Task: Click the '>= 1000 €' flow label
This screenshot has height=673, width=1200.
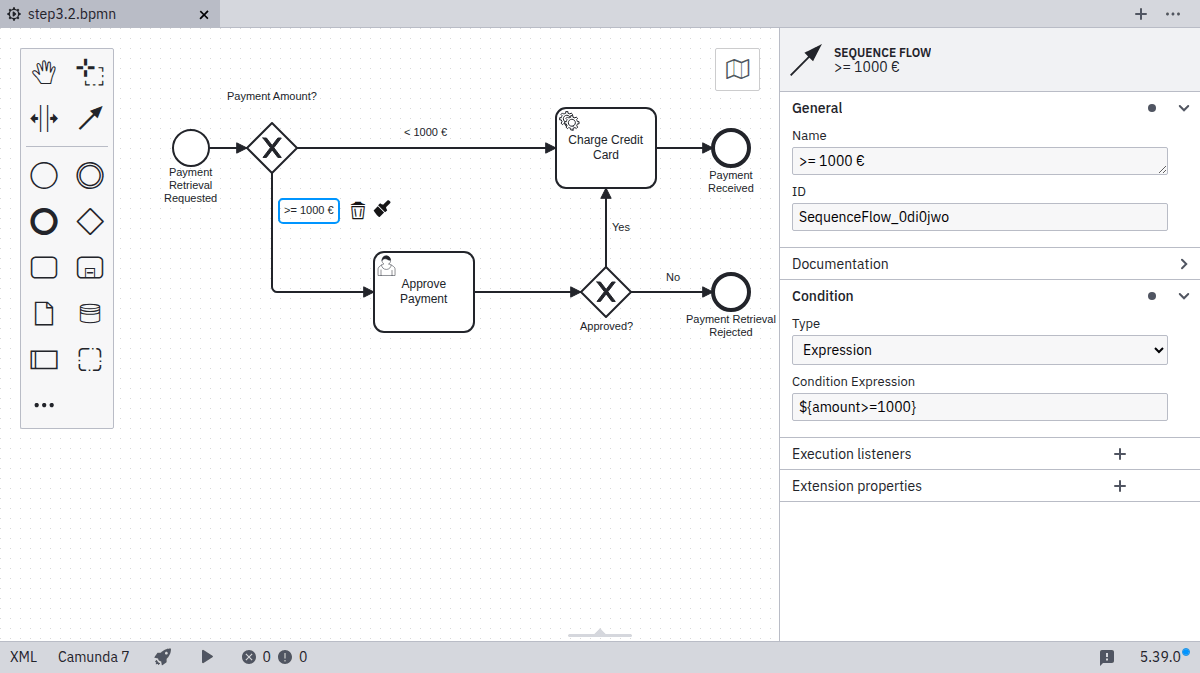Action: pyautogui.click(x=309, y=210)
